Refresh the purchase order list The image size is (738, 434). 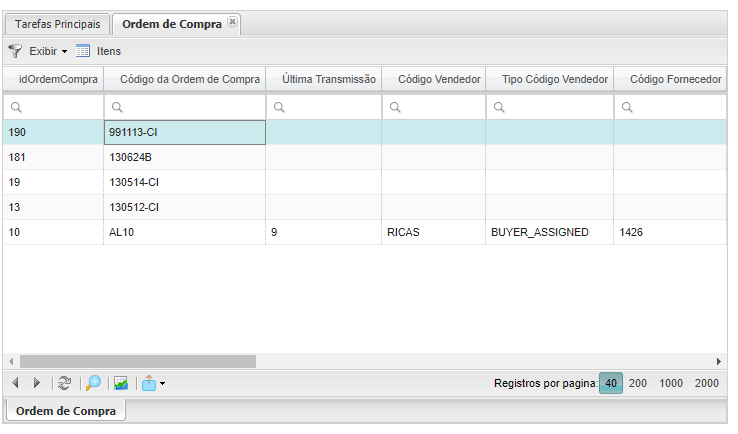click(65, 383)
